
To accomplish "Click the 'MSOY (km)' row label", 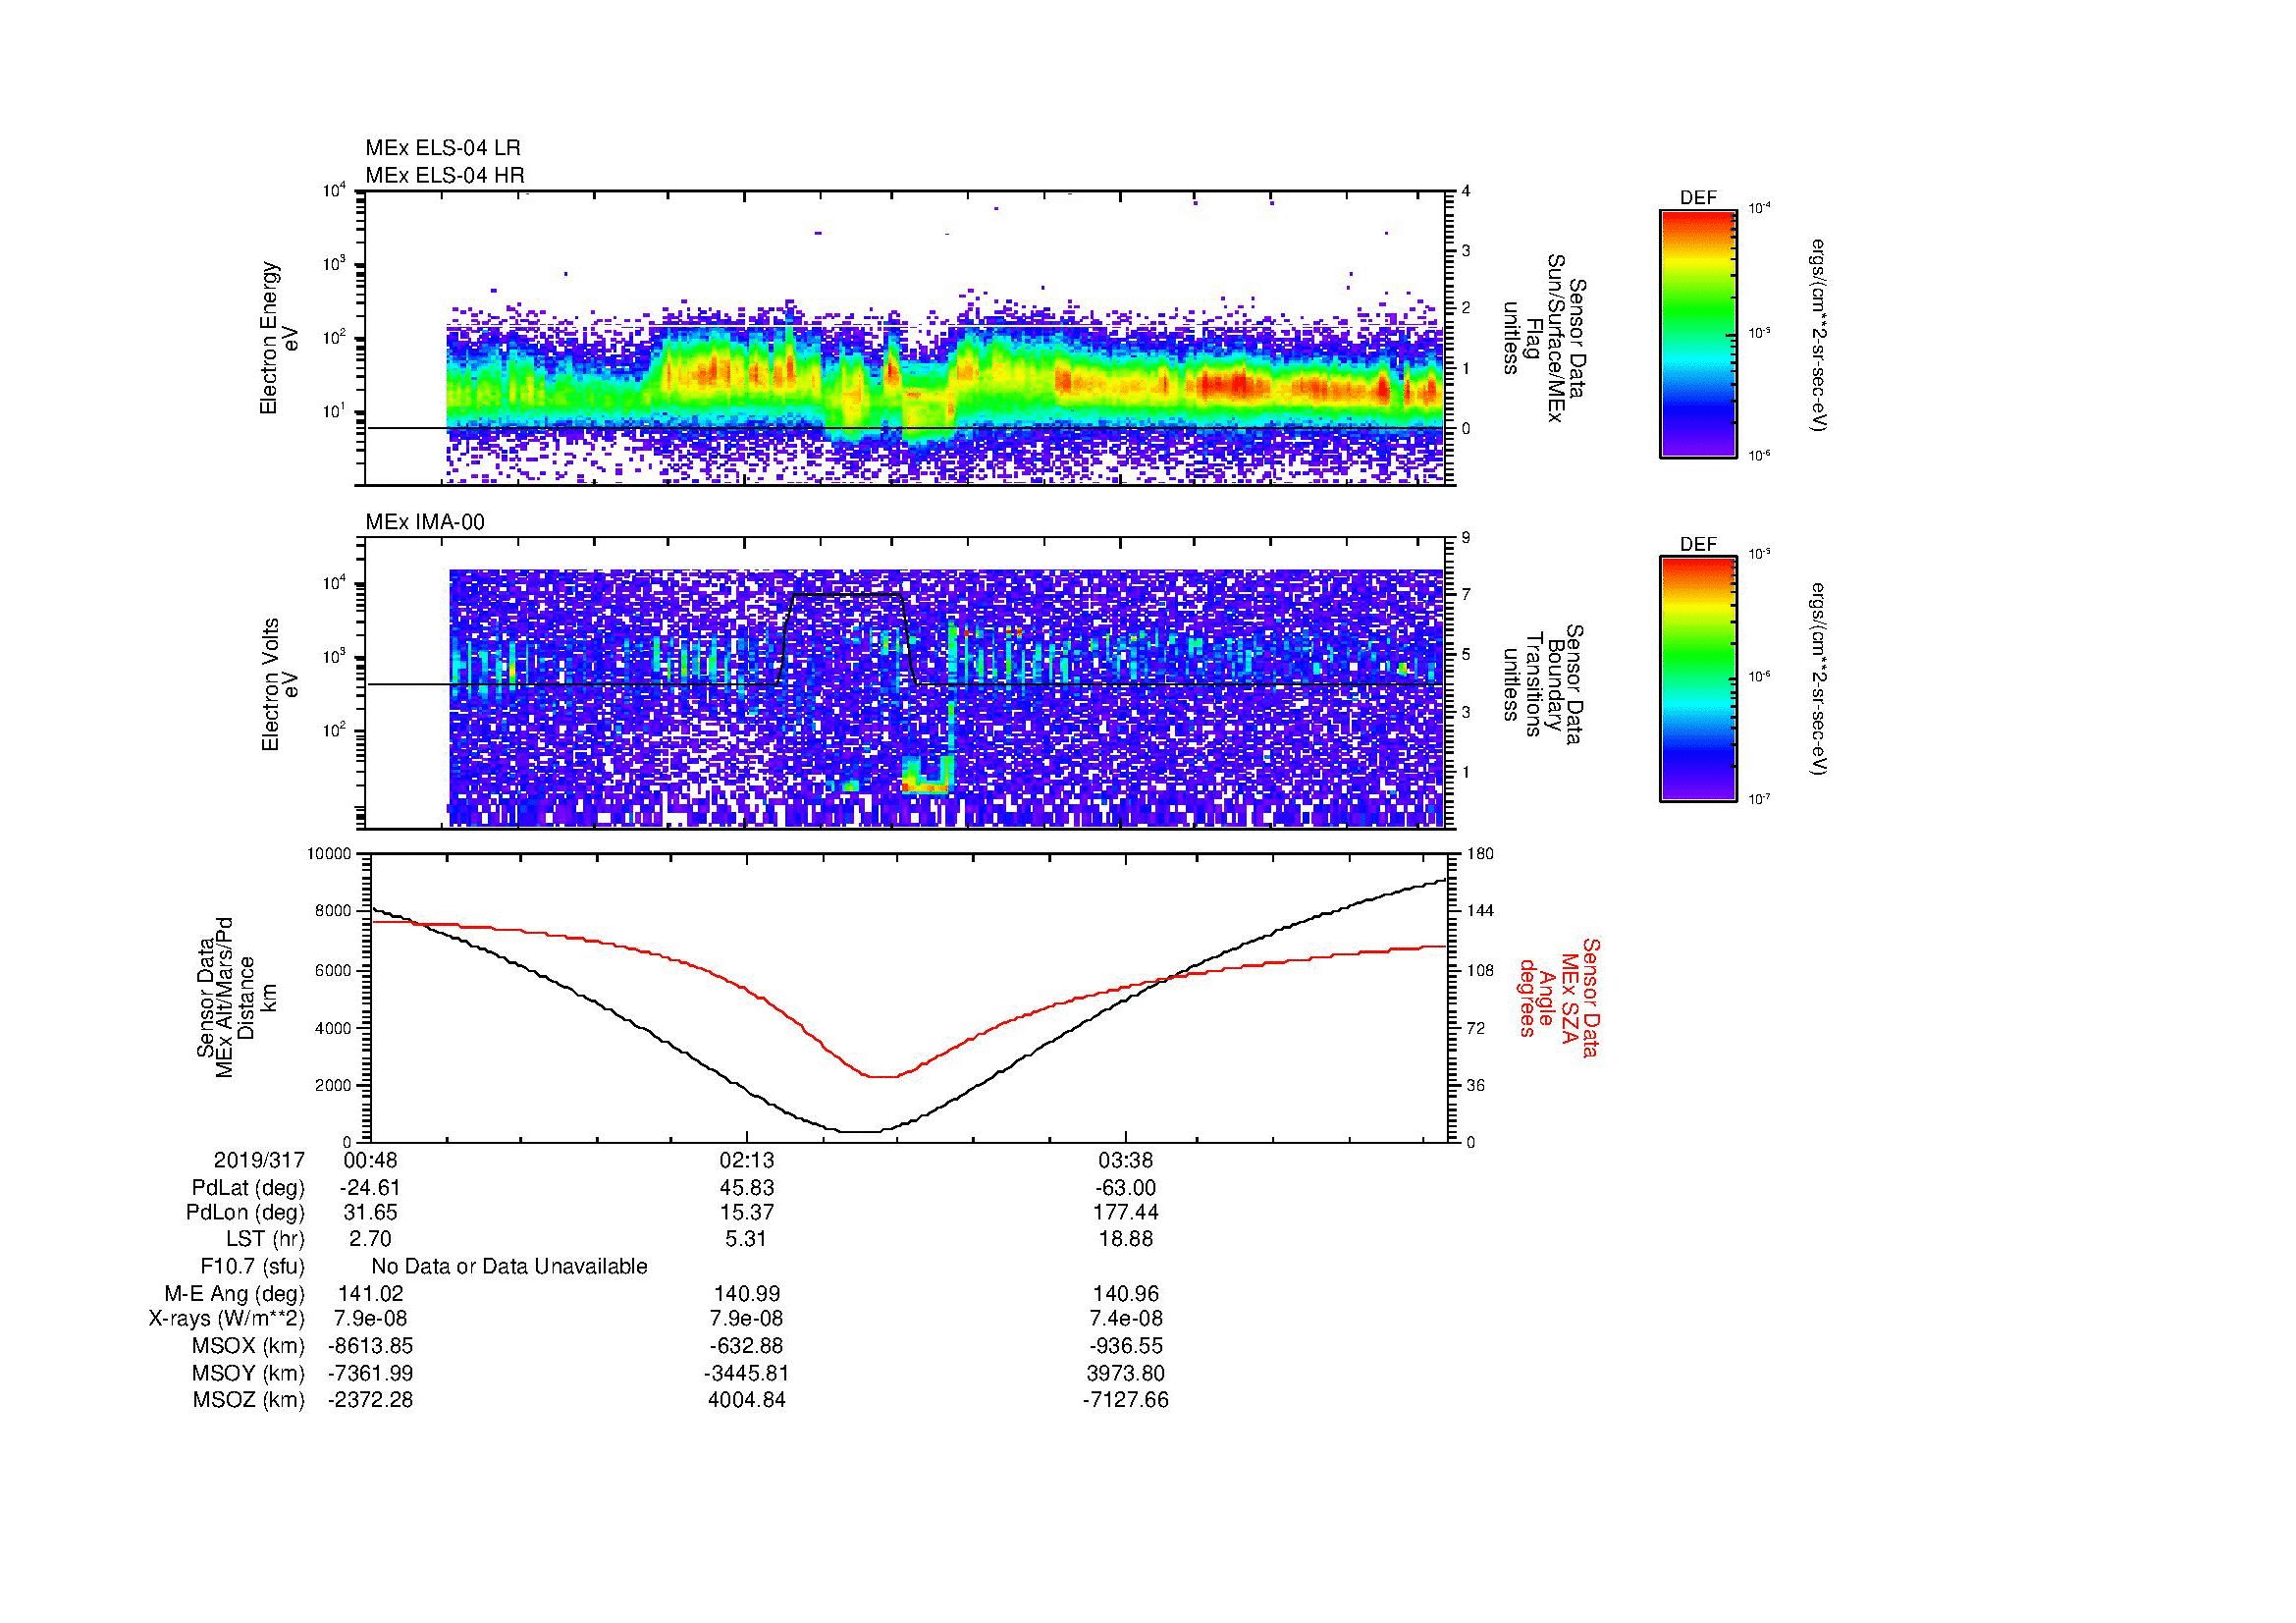I will click(248, 1373).
